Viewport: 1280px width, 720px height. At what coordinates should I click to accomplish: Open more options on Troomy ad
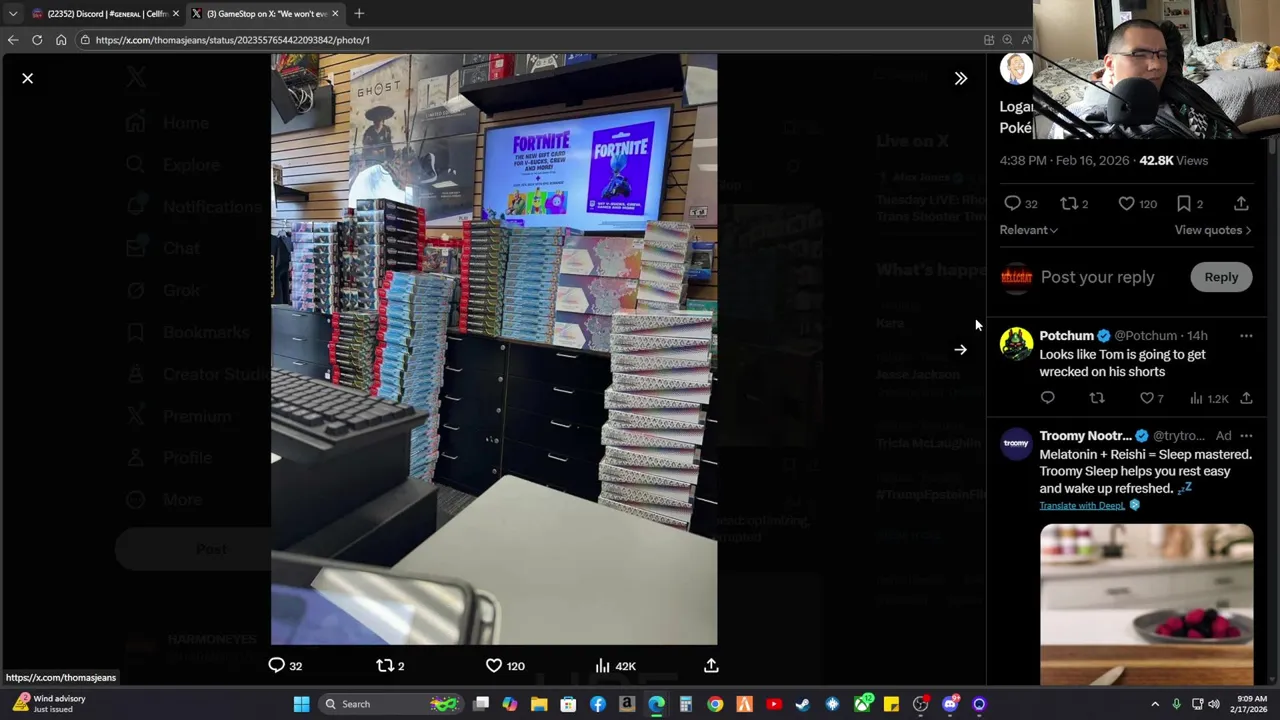pos(1246,436)
